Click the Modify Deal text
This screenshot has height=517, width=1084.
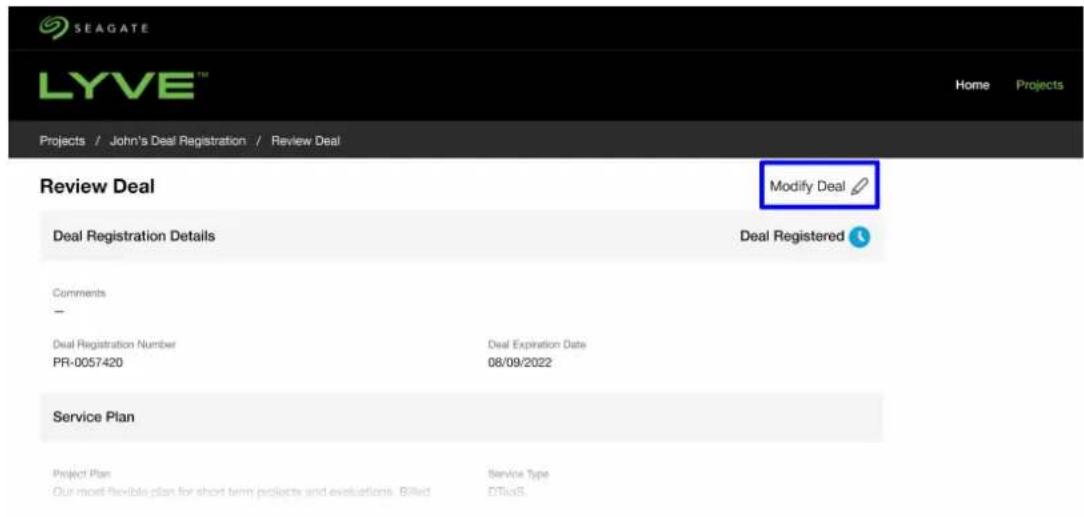(807, 187)
